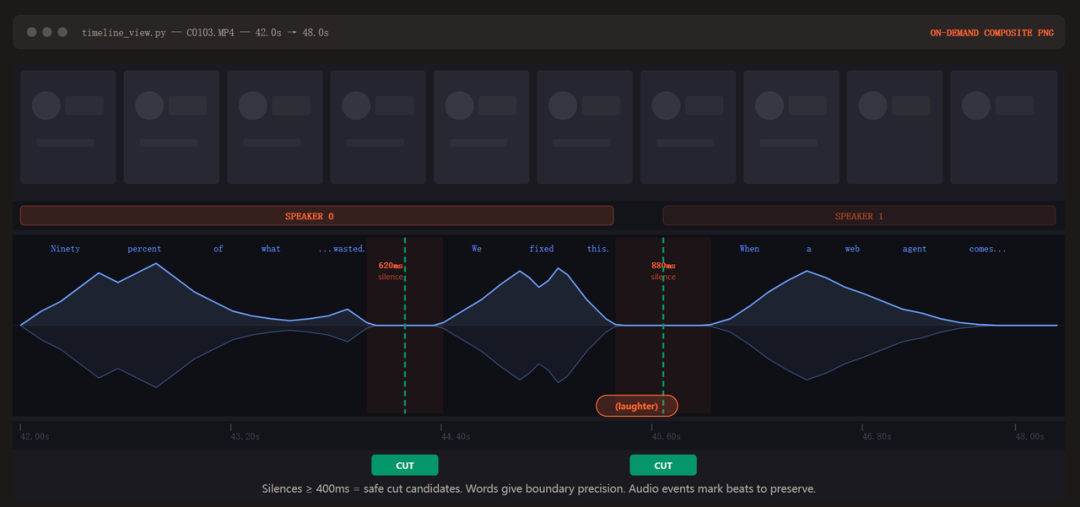Image resolution: width=1080 pixels, height=507 pixels.
Task: Select the word "this." in the transcript
Action: pos(598,249)
